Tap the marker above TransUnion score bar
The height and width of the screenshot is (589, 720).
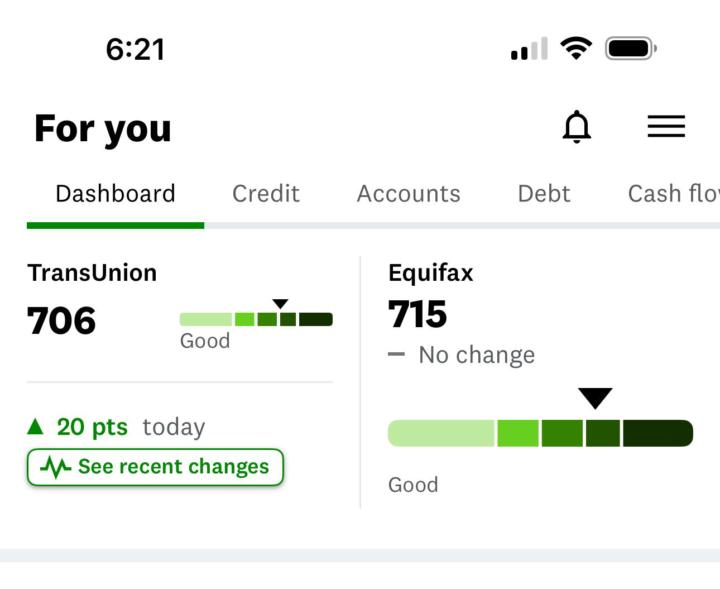coord(280,304)
